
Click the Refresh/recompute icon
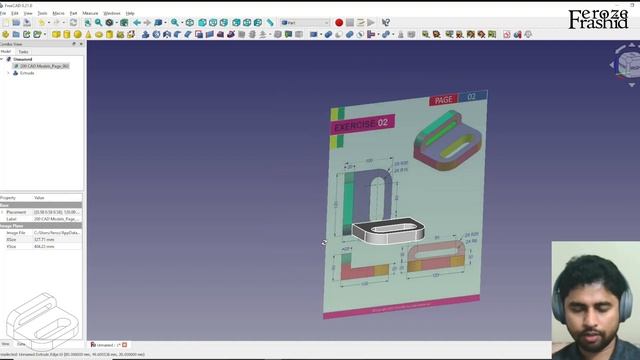pos(73,23)
